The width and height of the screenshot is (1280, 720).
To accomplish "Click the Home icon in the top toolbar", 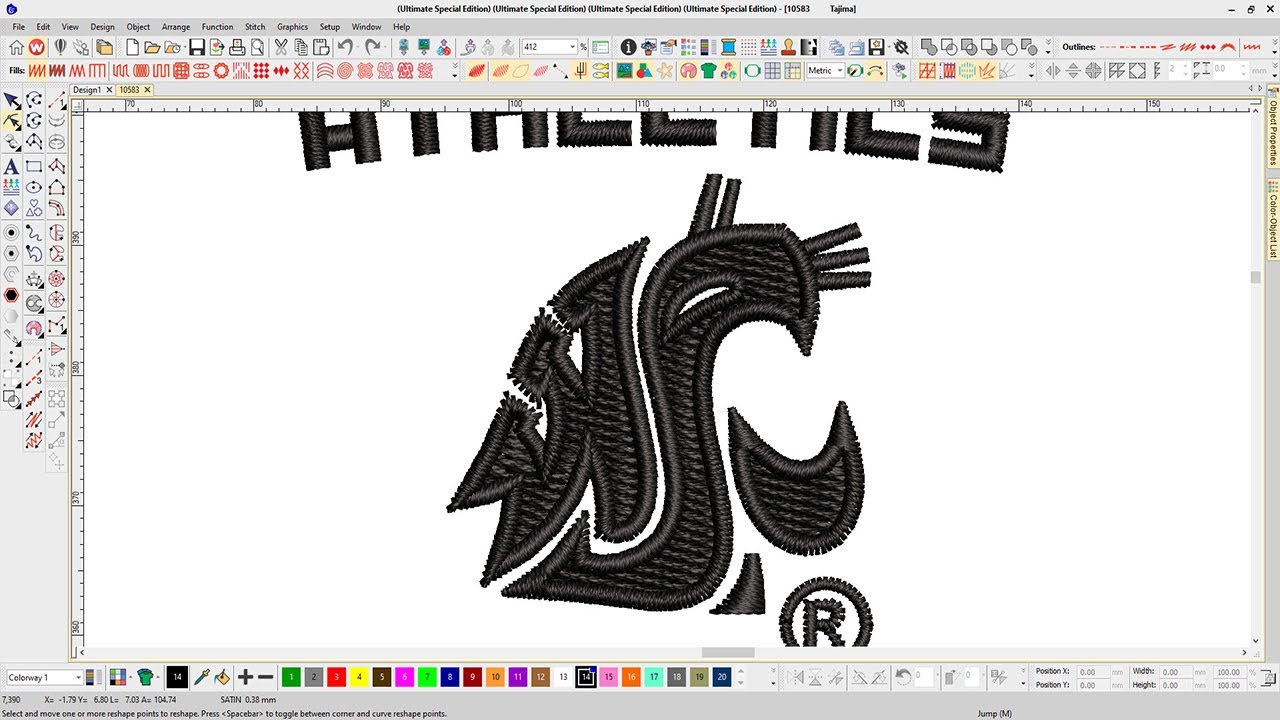I will pos(16,47).
